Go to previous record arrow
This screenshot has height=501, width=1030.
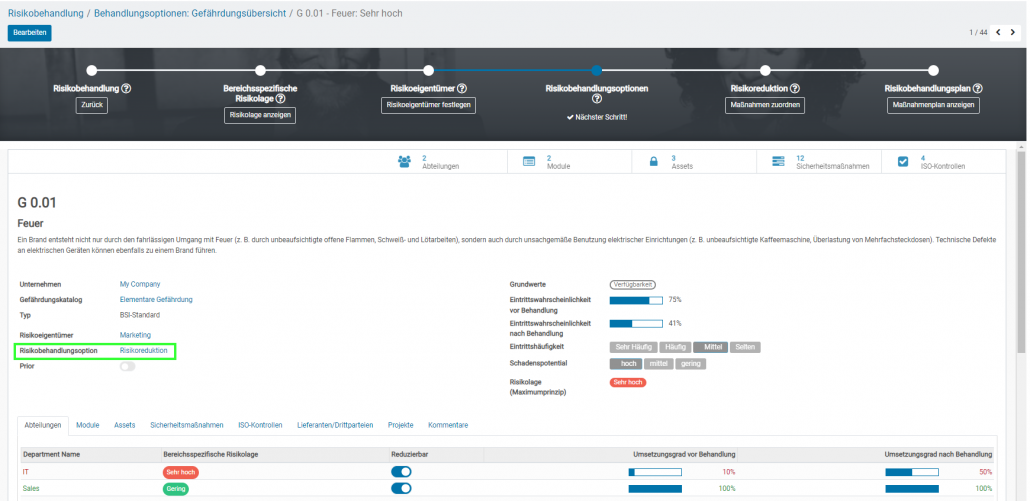coord(998,32)
